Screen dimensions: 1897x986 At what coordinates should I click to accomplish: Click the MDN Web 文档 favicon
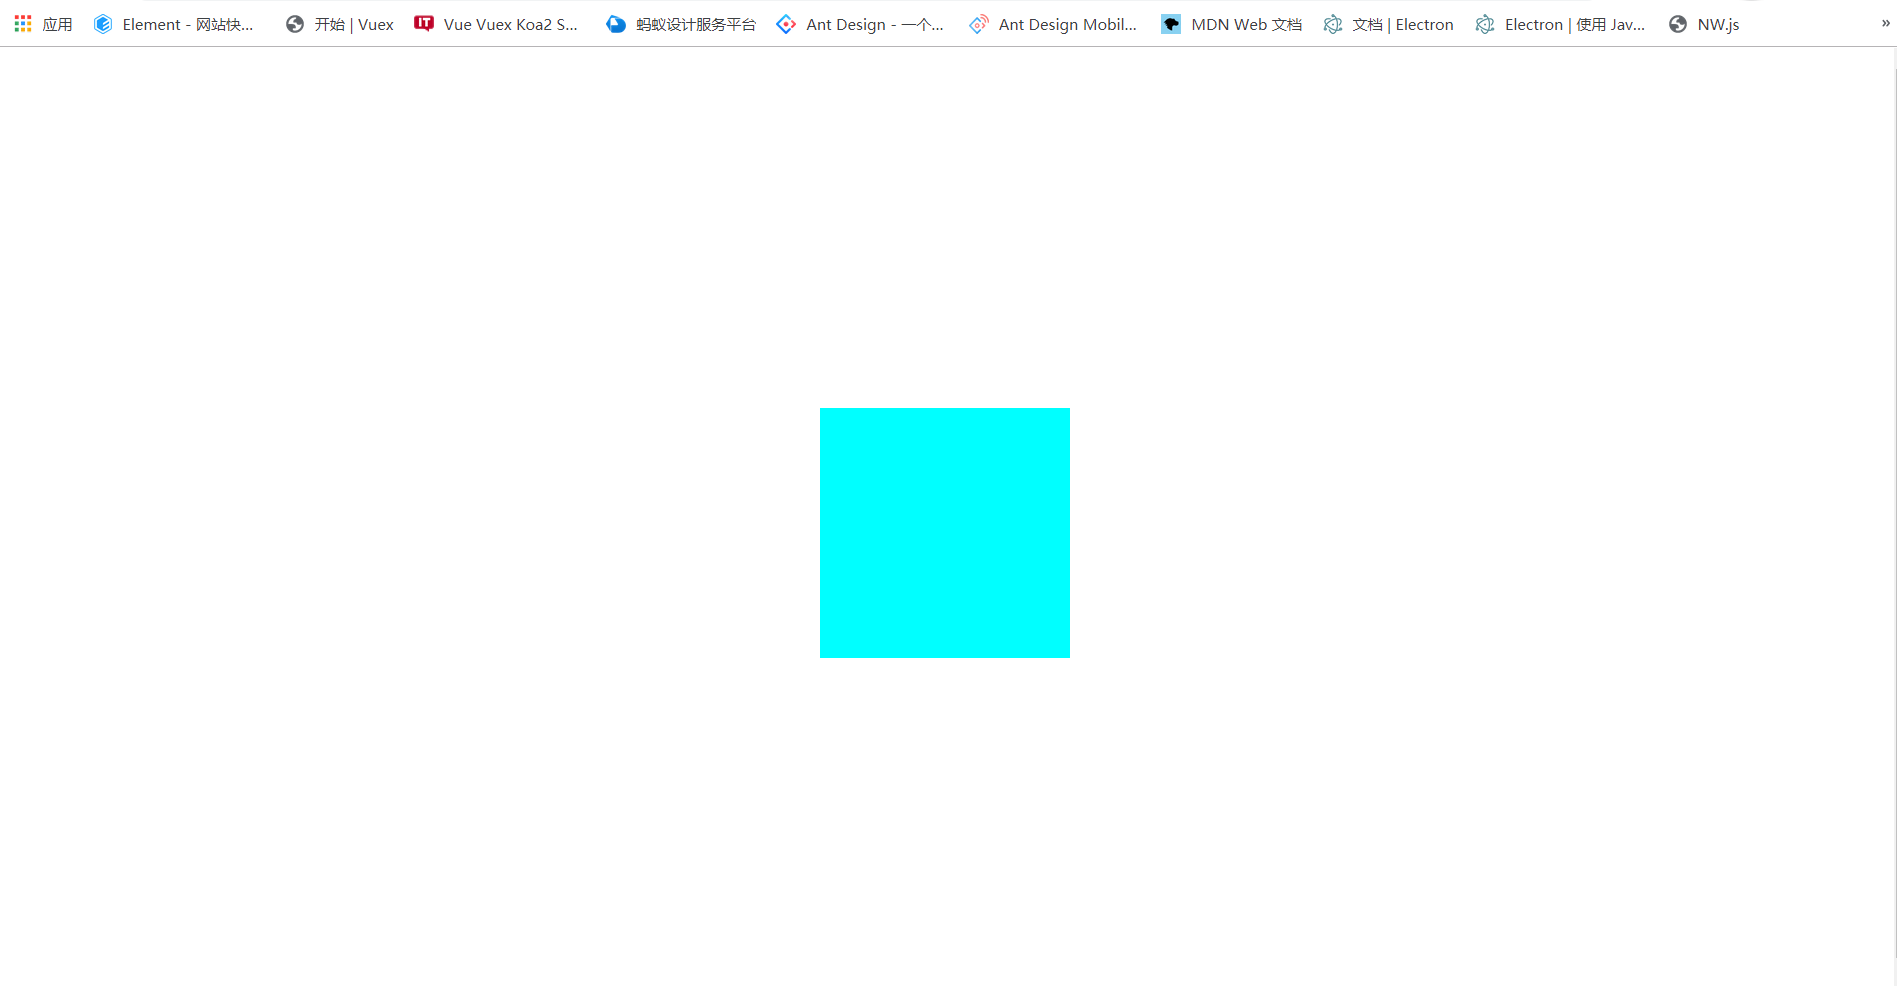click(x=1171, y=24)
